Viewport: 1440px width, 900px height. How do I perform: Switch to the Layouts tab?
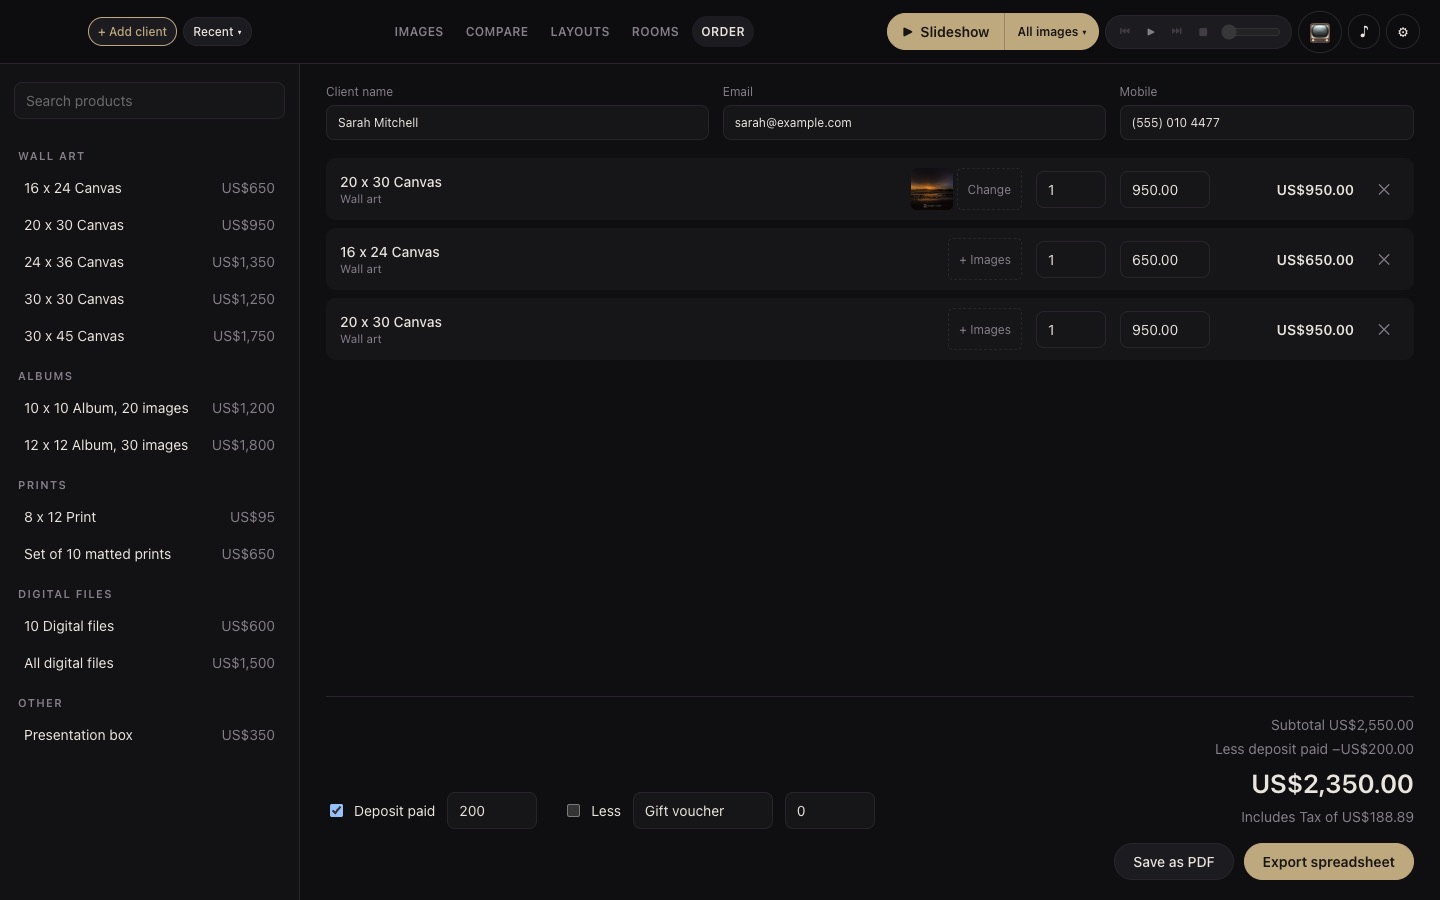pyautogui.click(x=580, y=32)
